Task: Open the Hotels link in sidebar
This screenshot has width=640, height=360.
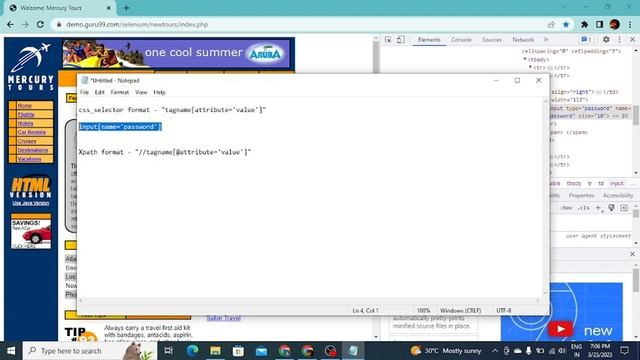Action: [x=25, y=123]
